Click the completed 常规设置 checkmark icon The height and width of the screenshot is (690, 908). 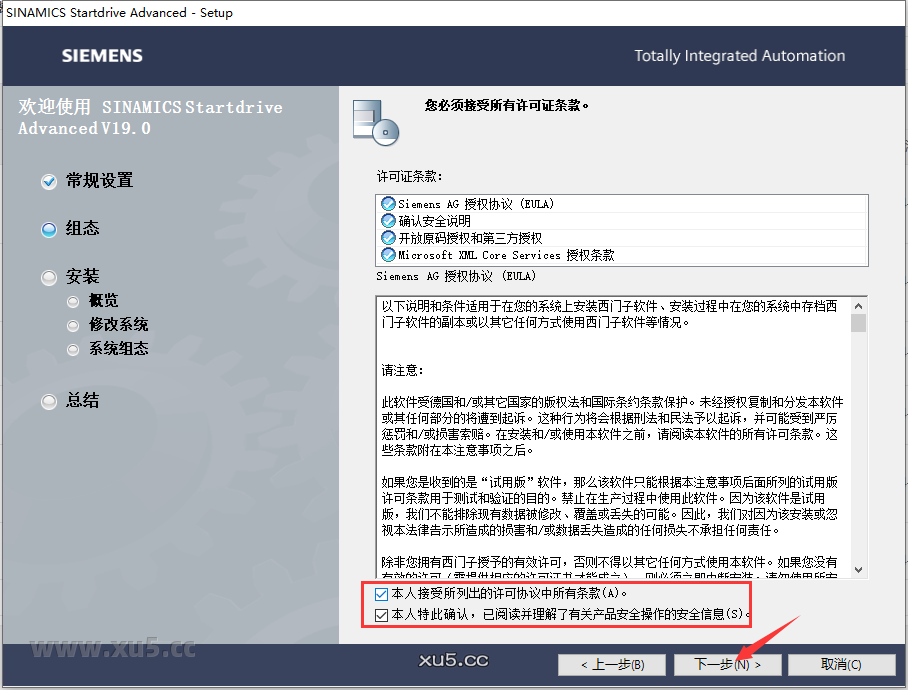click(48, 181)
